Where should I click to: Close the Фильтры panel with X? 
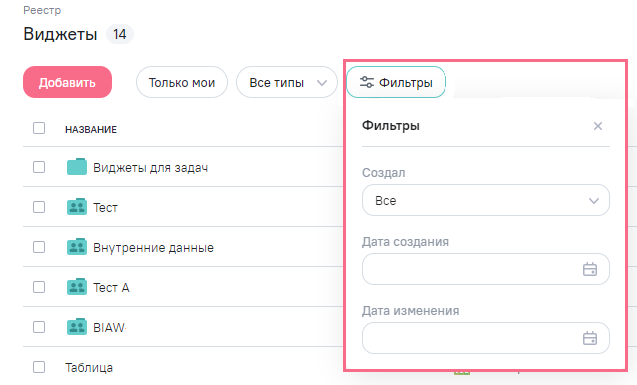click(x=598, y=126)
